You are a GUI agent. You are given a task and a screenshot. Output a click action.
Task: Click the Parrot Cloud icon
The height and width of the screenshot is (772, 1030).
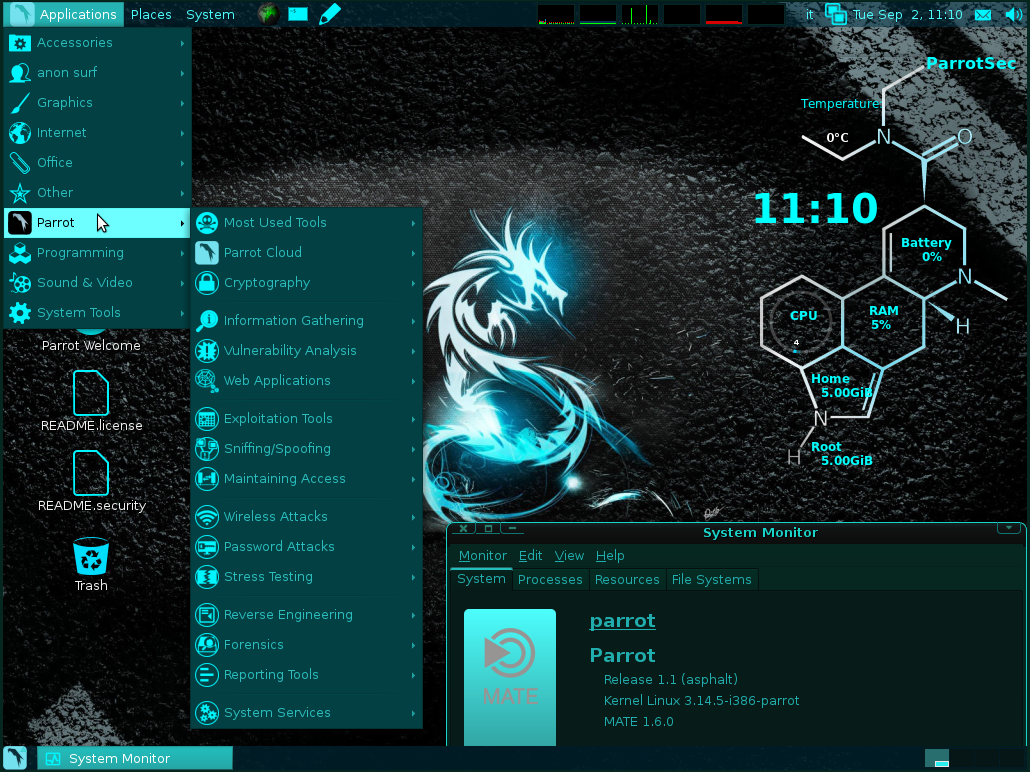[x=207, y=253]
